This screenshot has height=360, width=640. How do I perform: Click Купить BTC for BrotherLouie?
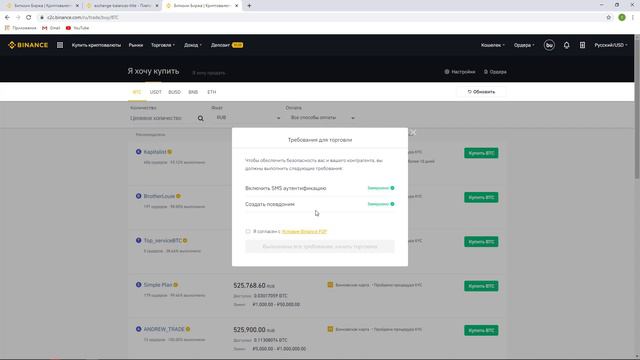(x=481, y=198)
